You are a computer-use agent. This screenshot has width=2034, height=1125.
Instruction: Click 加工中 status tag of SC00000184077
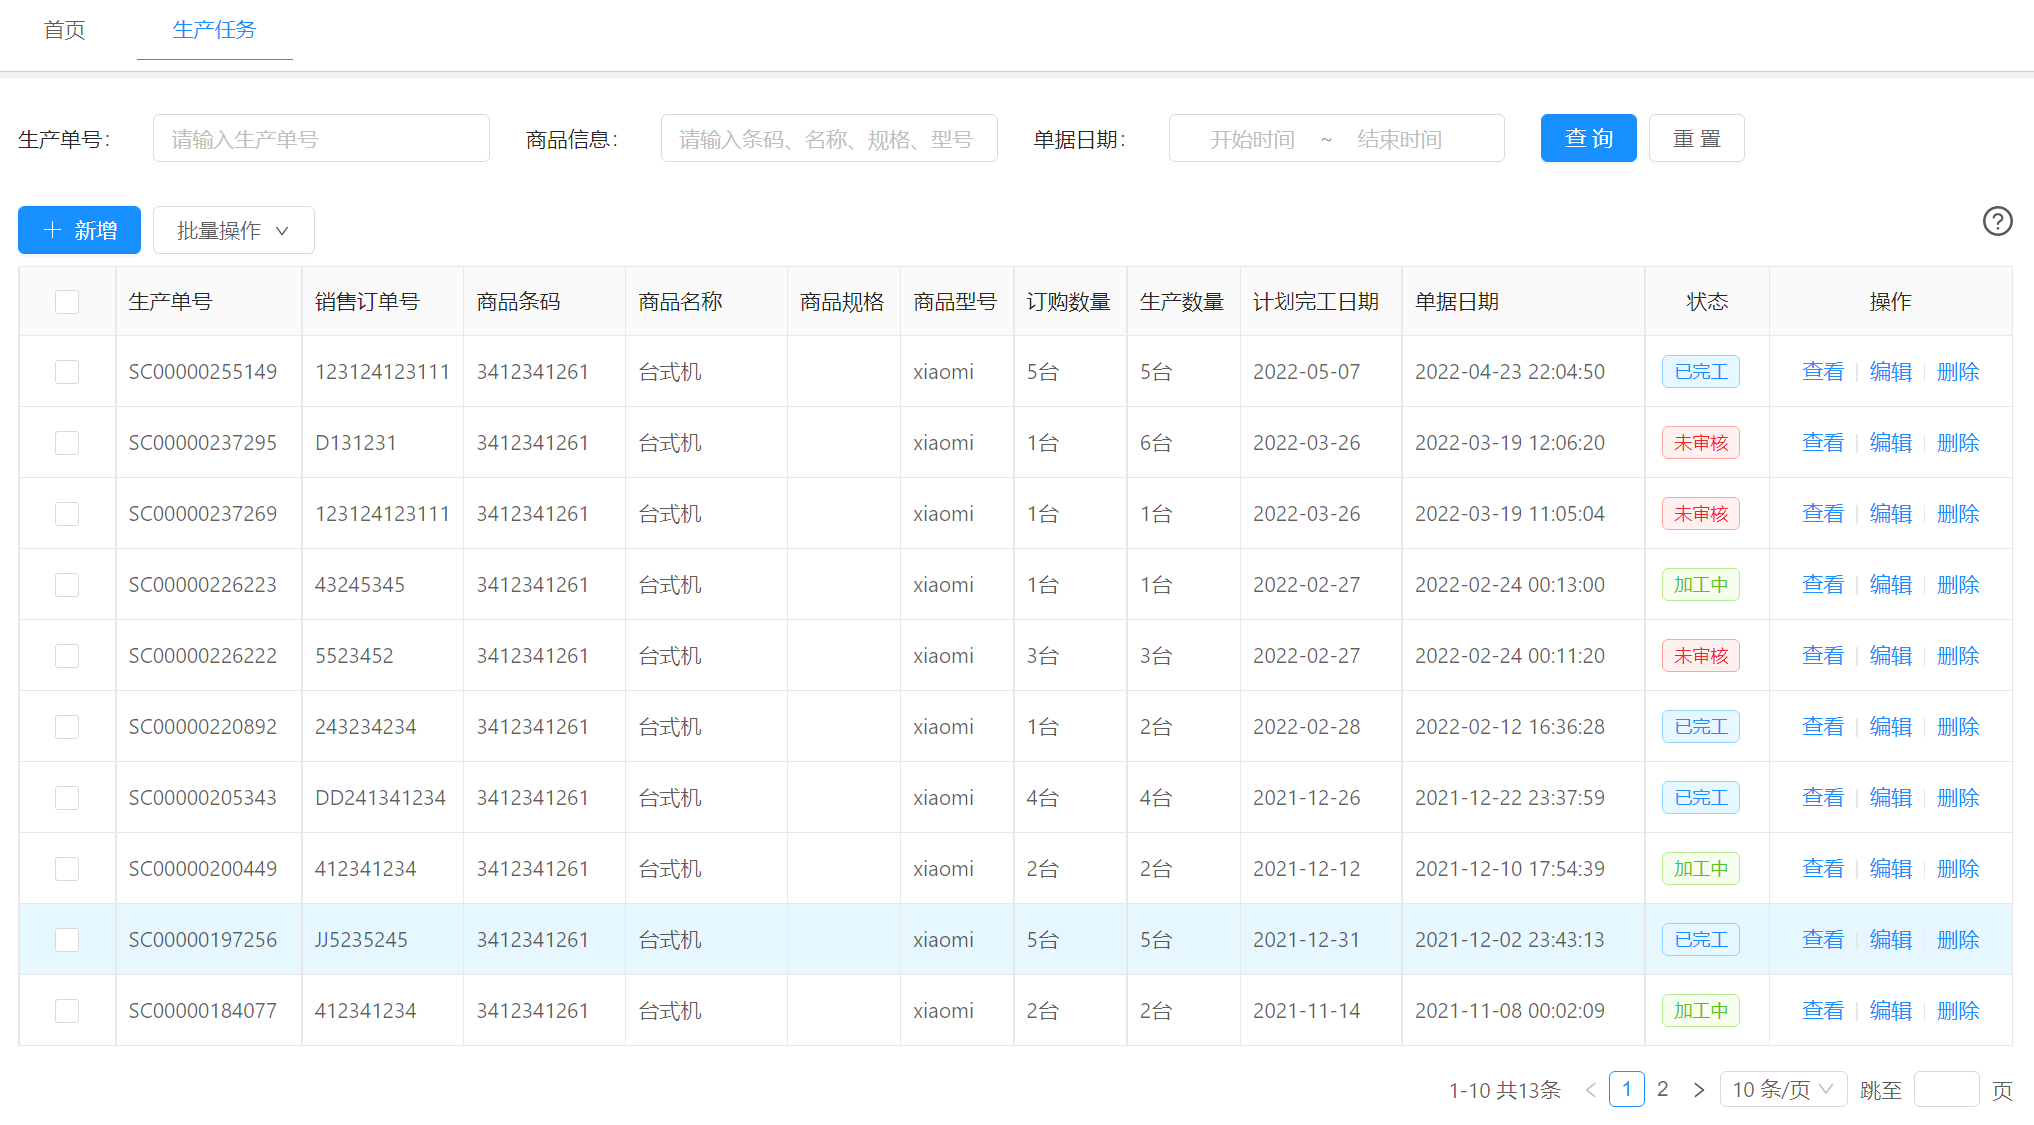[1700, 1011]
